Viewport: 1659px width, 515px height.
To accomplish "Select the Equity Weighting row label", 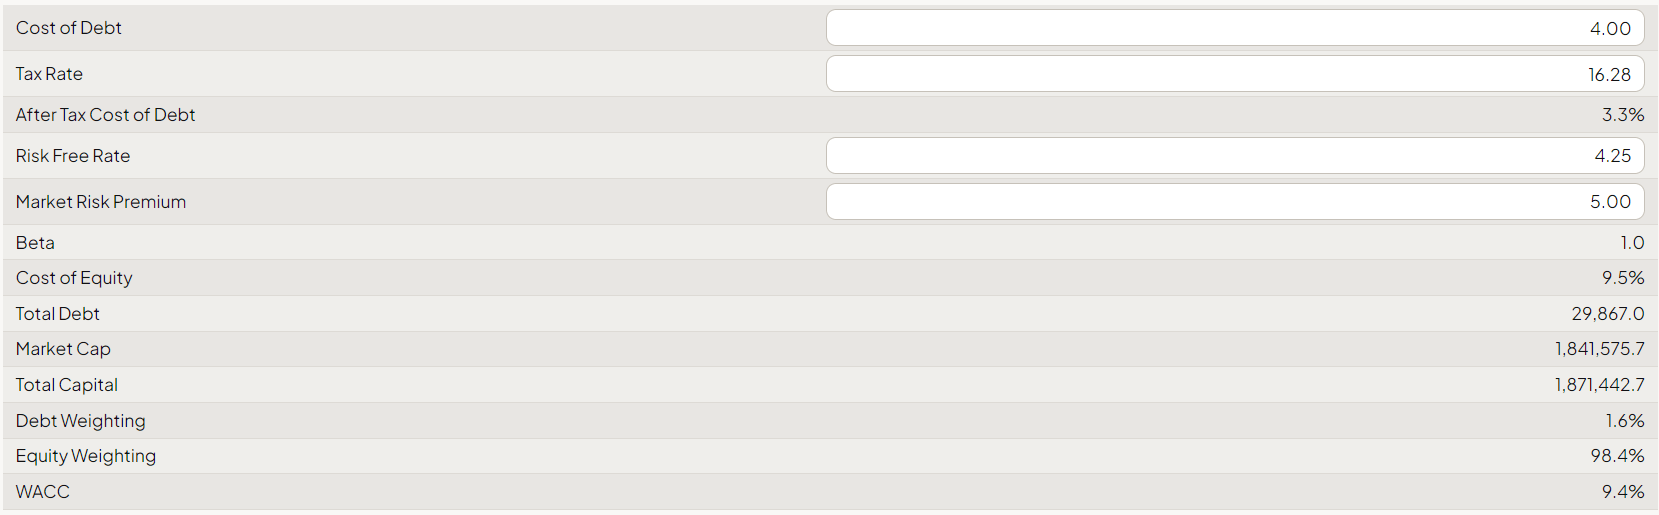I will click(x=86, y=456).
